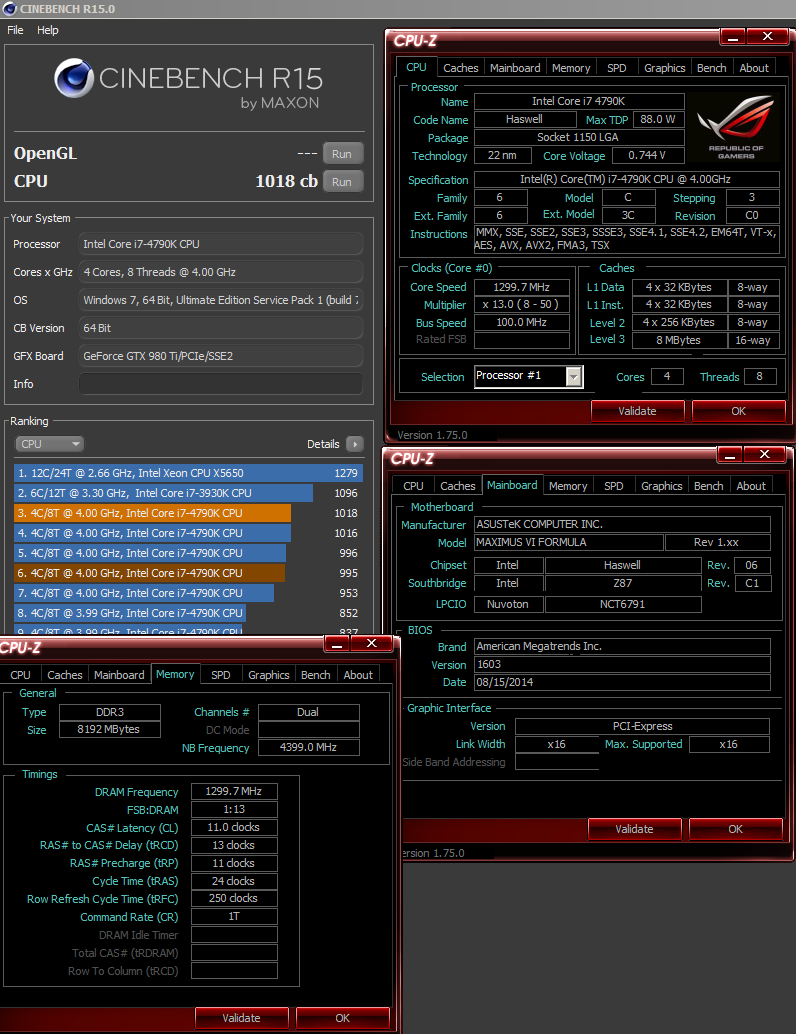Open the CPU ranking dropdown
796x1034 pixels.
pyautogui.click(x=49, y=444)
